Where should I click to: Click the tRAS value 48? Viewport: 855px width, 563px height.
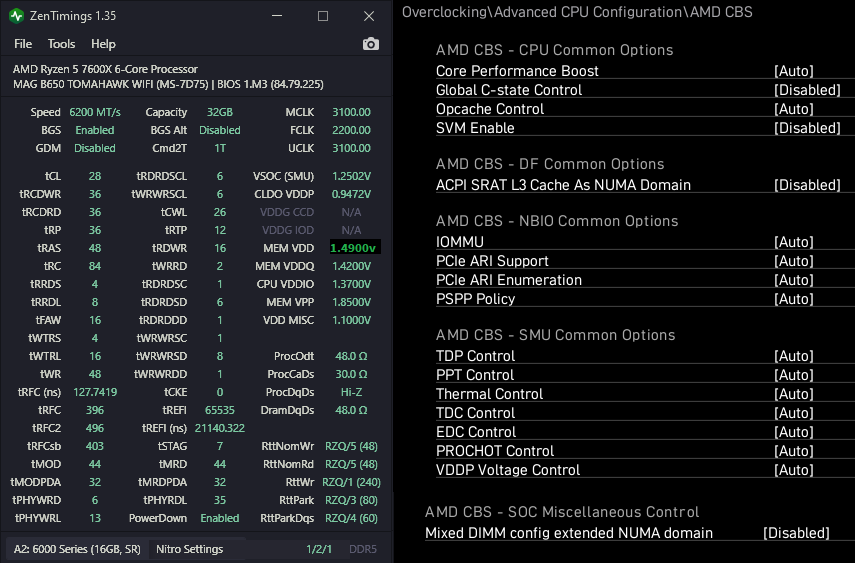pyautogui.click(x=95, y=248)
